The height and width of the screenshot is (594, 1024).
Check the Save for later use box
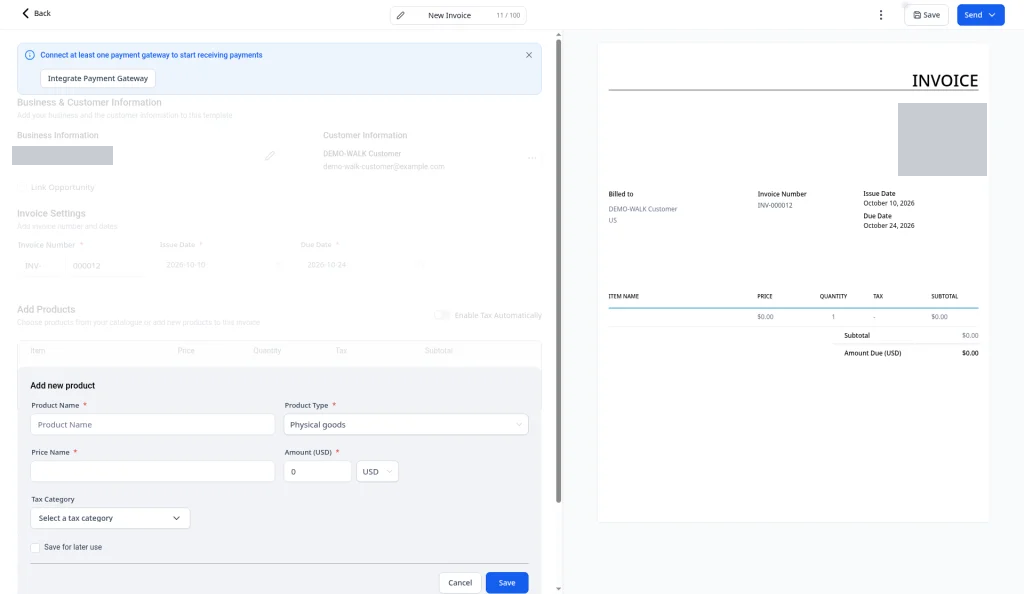[35, 548]
